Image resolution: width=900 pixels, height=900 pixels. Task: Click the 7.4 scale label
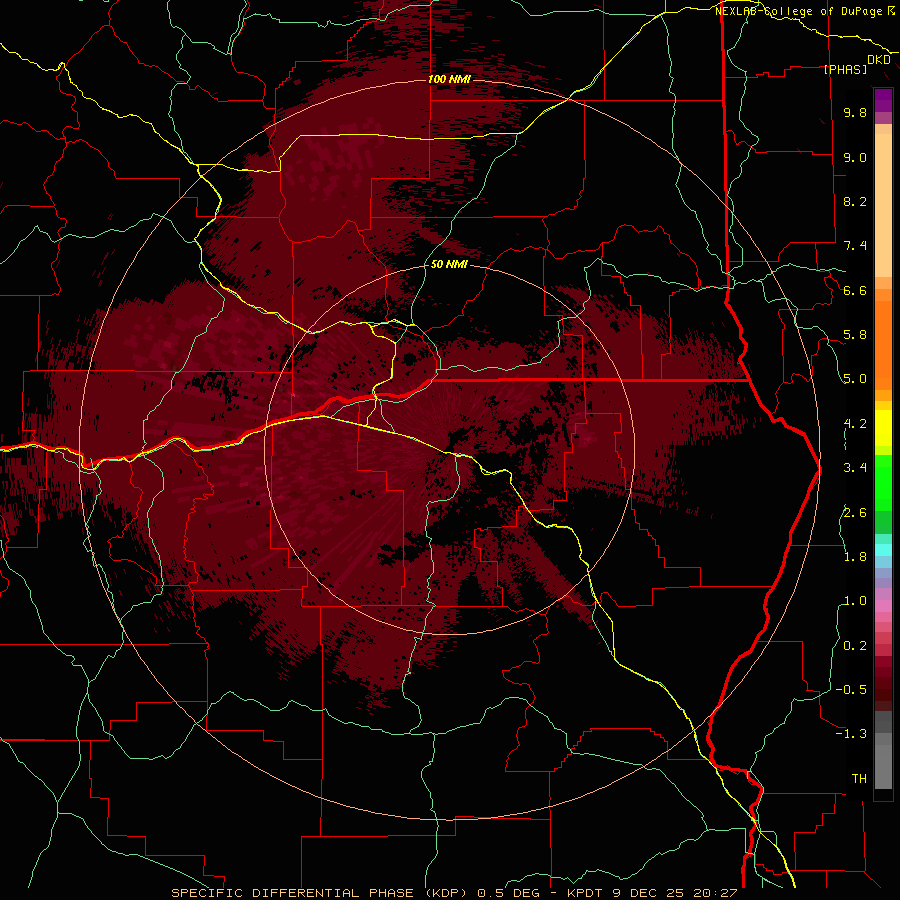tap(855, 246)
